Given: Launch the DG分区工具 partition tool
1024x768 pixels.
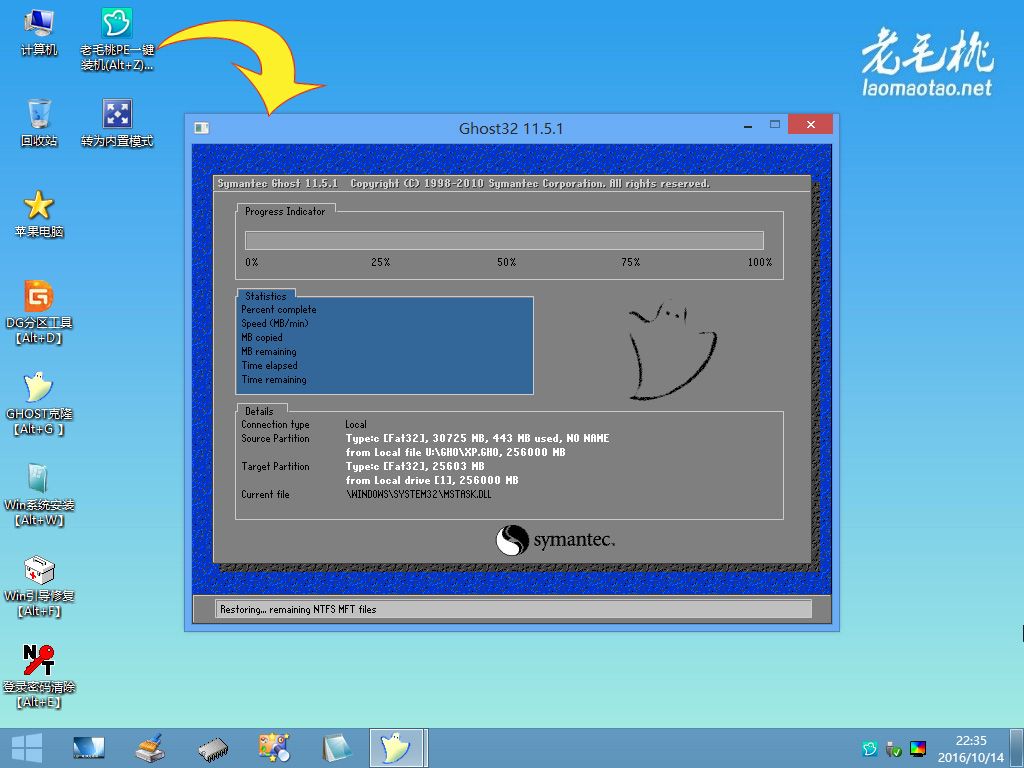Looking at the screenshot, I should [x=39, y=297].
